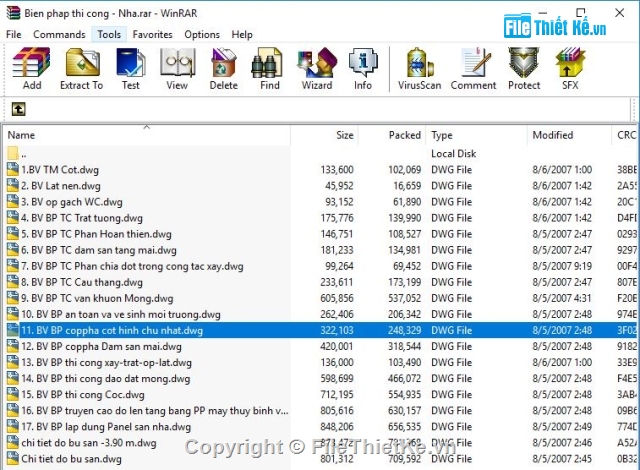
Task: Sort by the Type column header
Action: [x=477, y=135]
